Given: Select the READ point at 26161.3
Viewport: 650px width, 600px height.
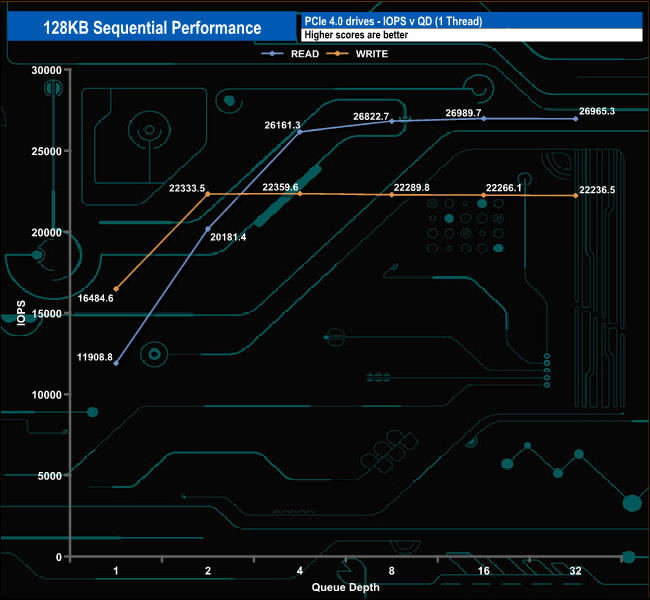Looking at the screenshot, I should [300, 132].
